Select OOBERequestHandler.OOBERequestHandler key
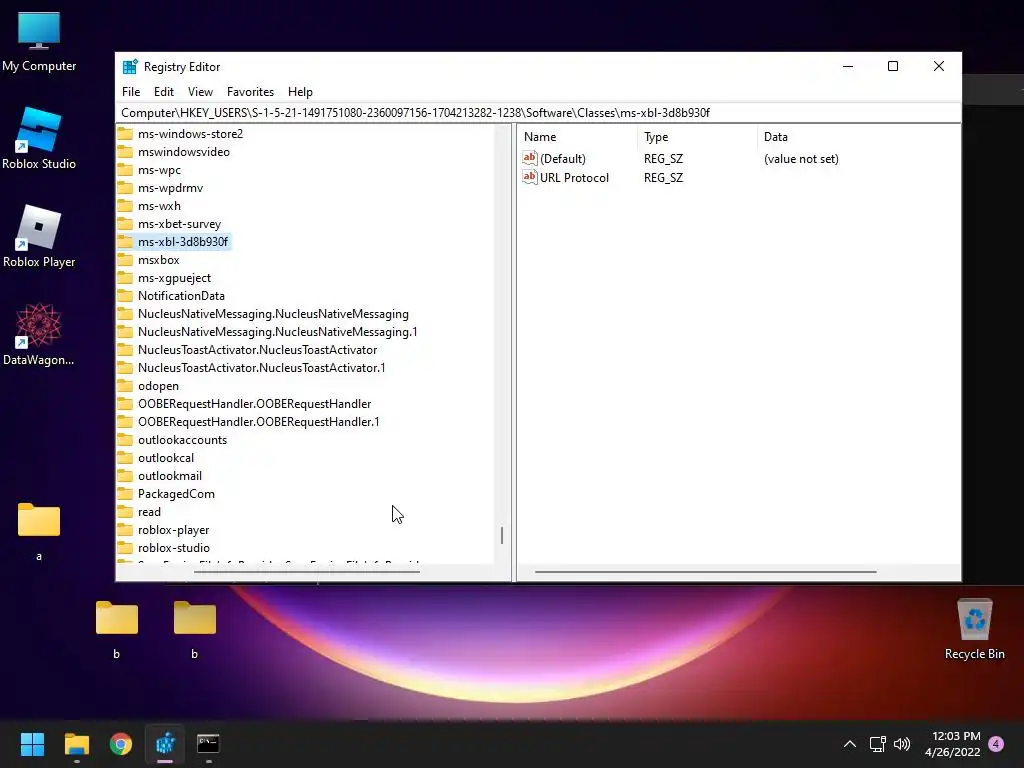Viewport: 1024px width, 768px height. tap(254, 404)
